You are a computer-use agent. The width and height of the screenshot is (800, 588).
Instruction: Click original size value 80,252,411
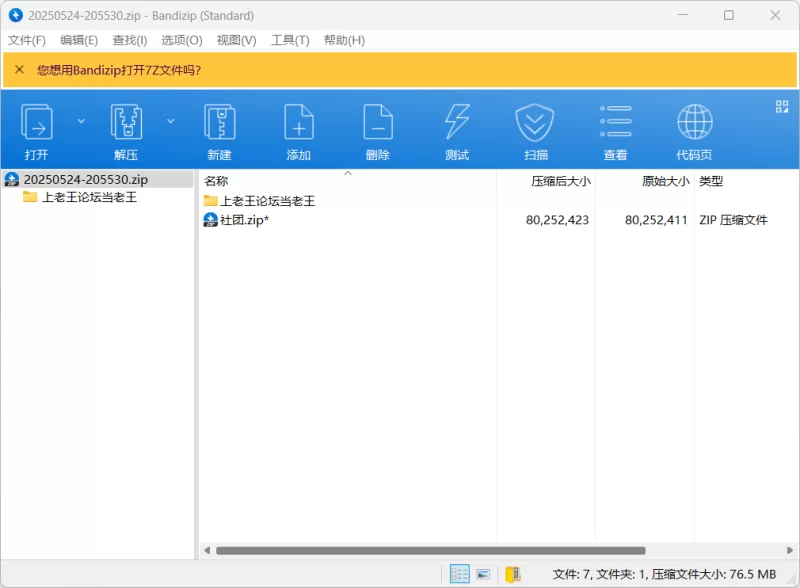coord(656,220)
